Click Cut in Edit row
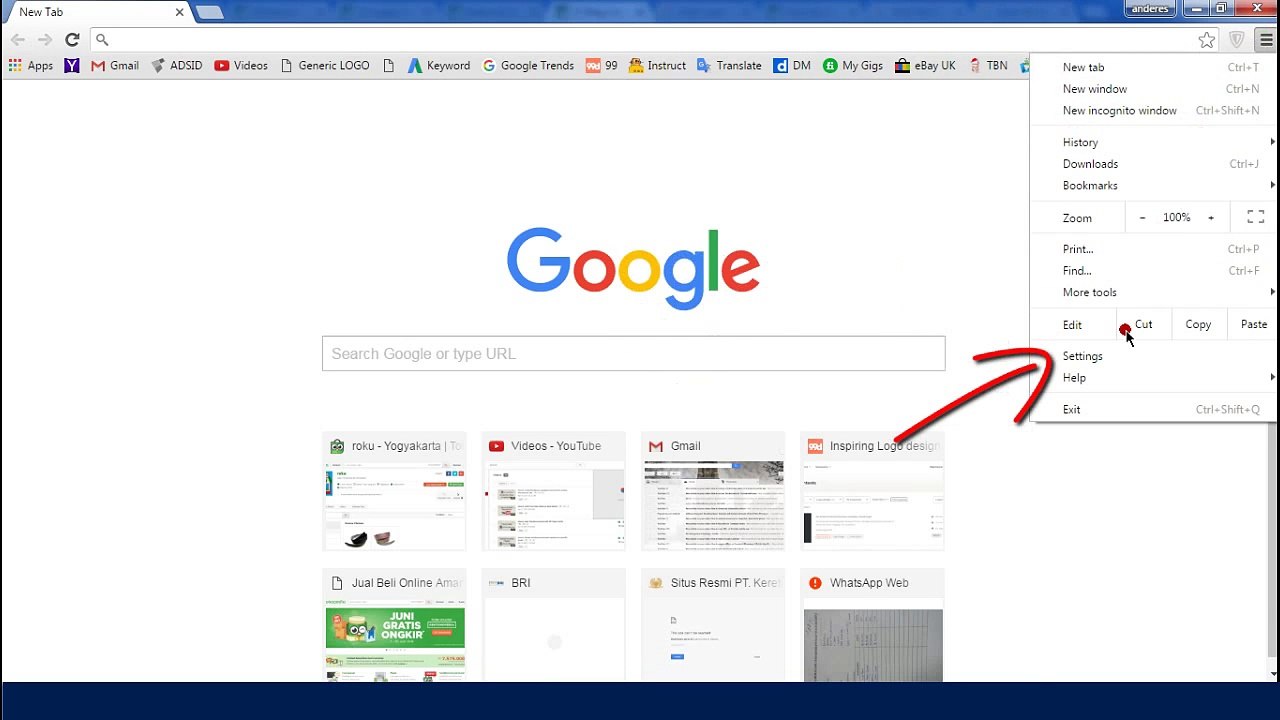Viewport: 1280px width, 720px height. (1143, 325)
